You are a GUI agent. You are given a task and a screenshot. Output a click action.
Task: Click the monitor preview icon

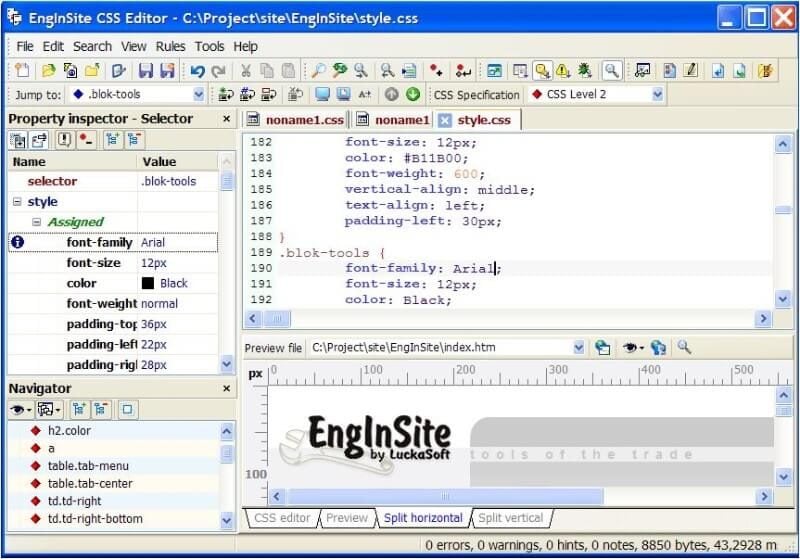(322, 94)
